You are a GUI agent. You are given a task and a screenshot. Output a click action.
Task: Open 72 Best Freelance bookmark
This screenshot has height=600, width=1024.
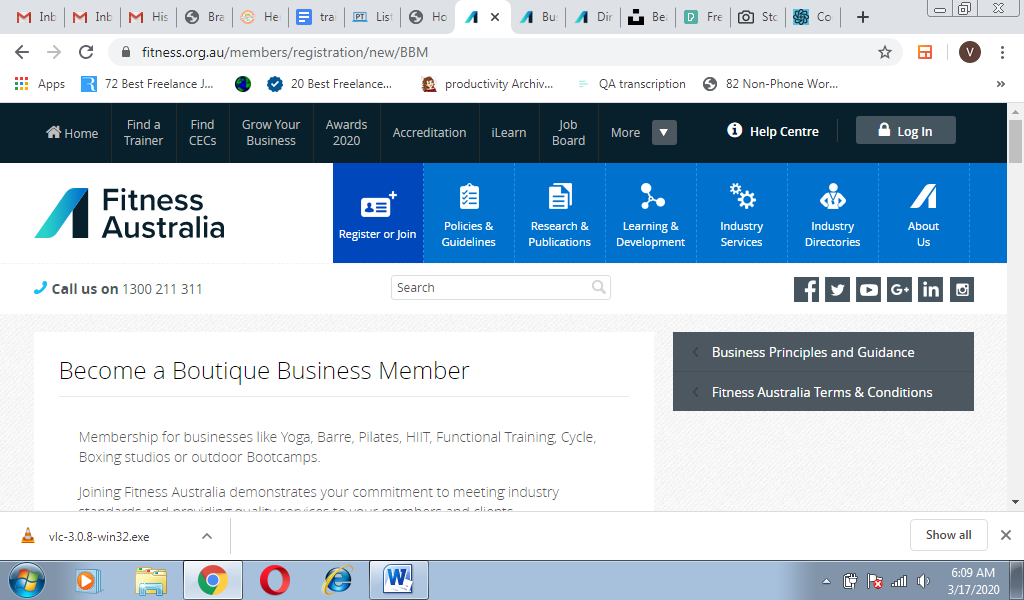(147, 84)
